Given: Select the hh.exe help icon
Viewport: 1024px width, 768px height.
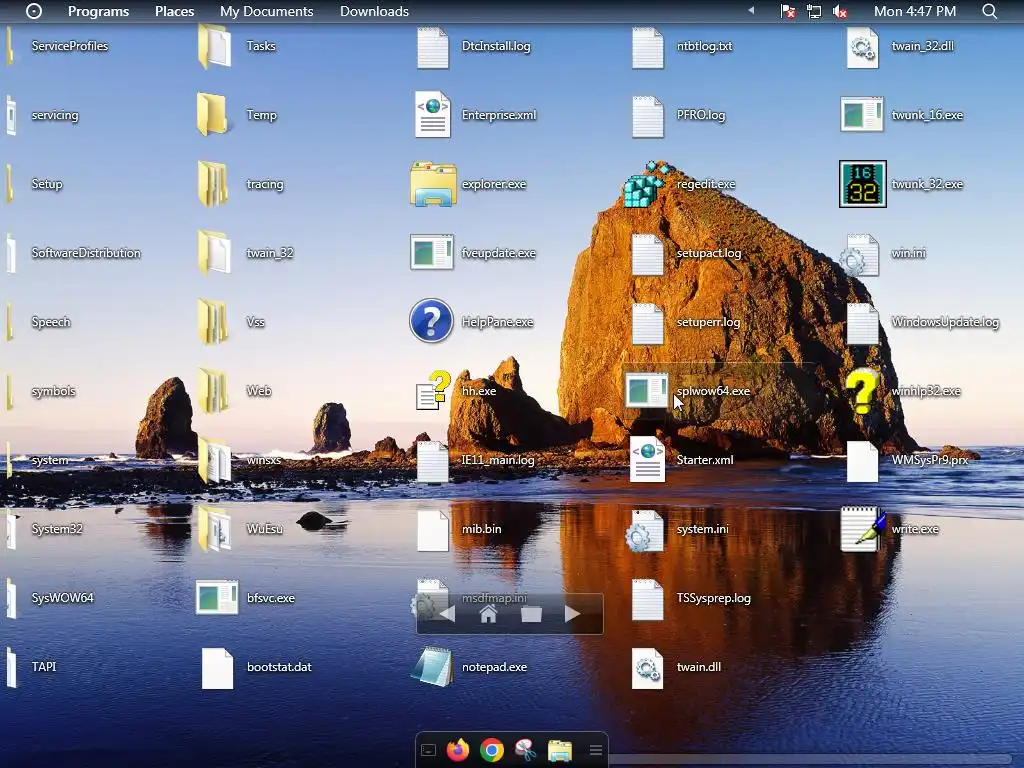Looking at the screenshot, I should coord(434,391).
